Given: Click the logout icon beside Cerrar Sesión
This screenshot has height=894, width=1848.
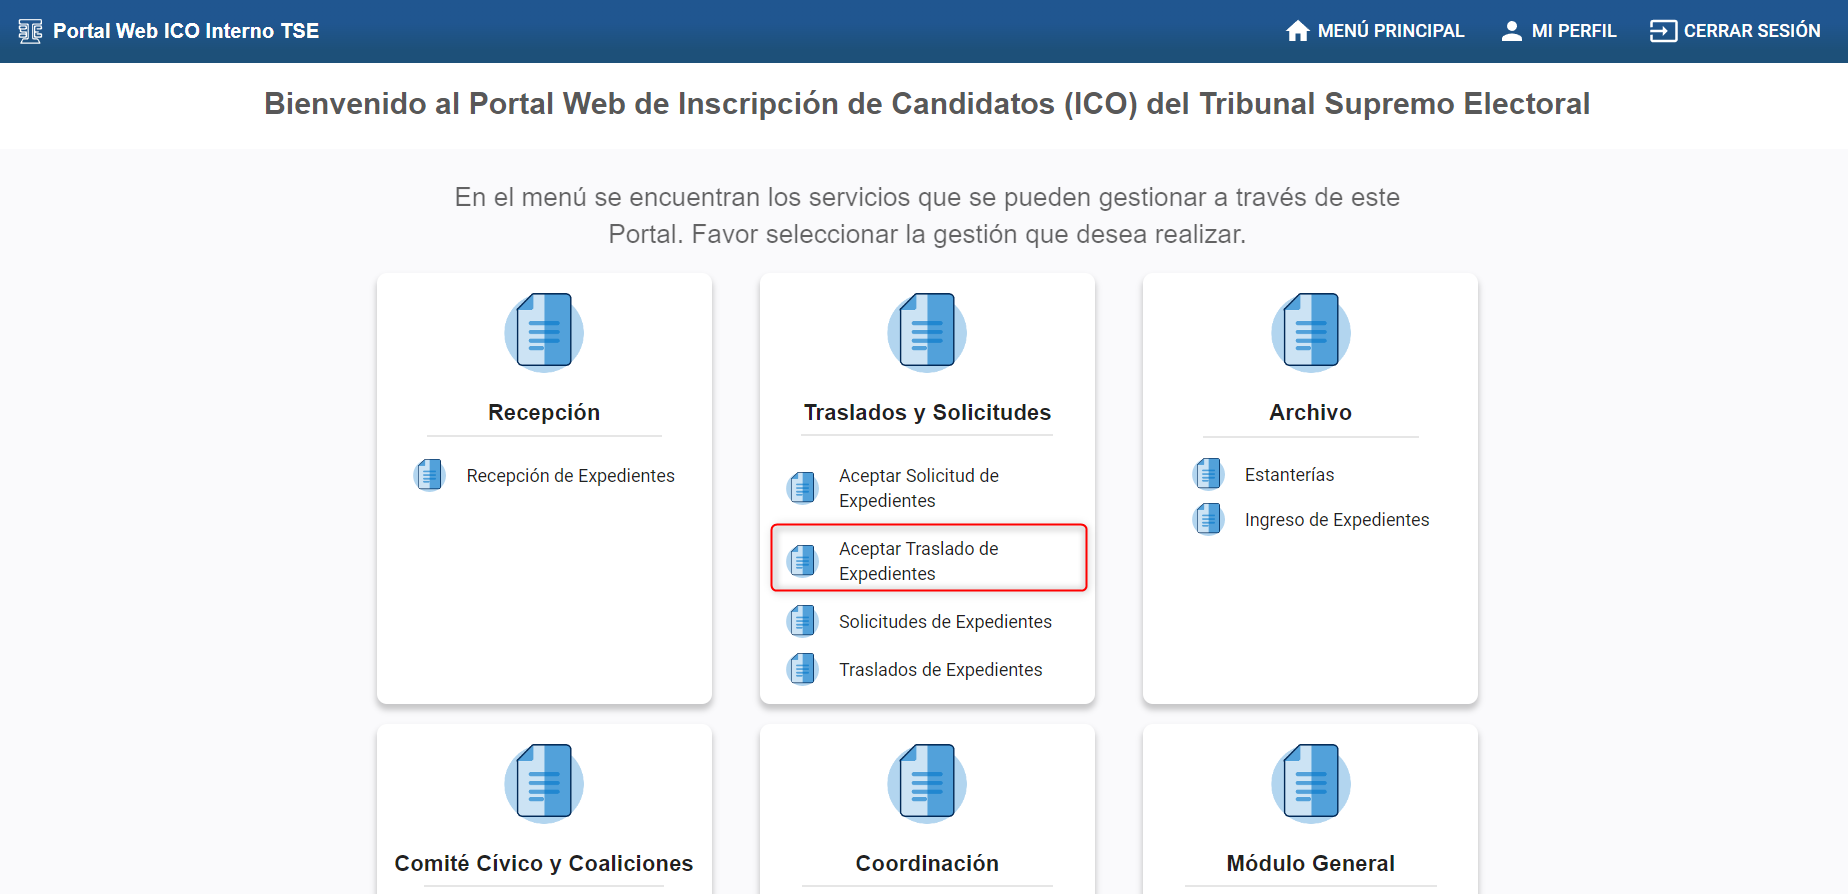Looking at the screenshot, I should [1662, 31].
